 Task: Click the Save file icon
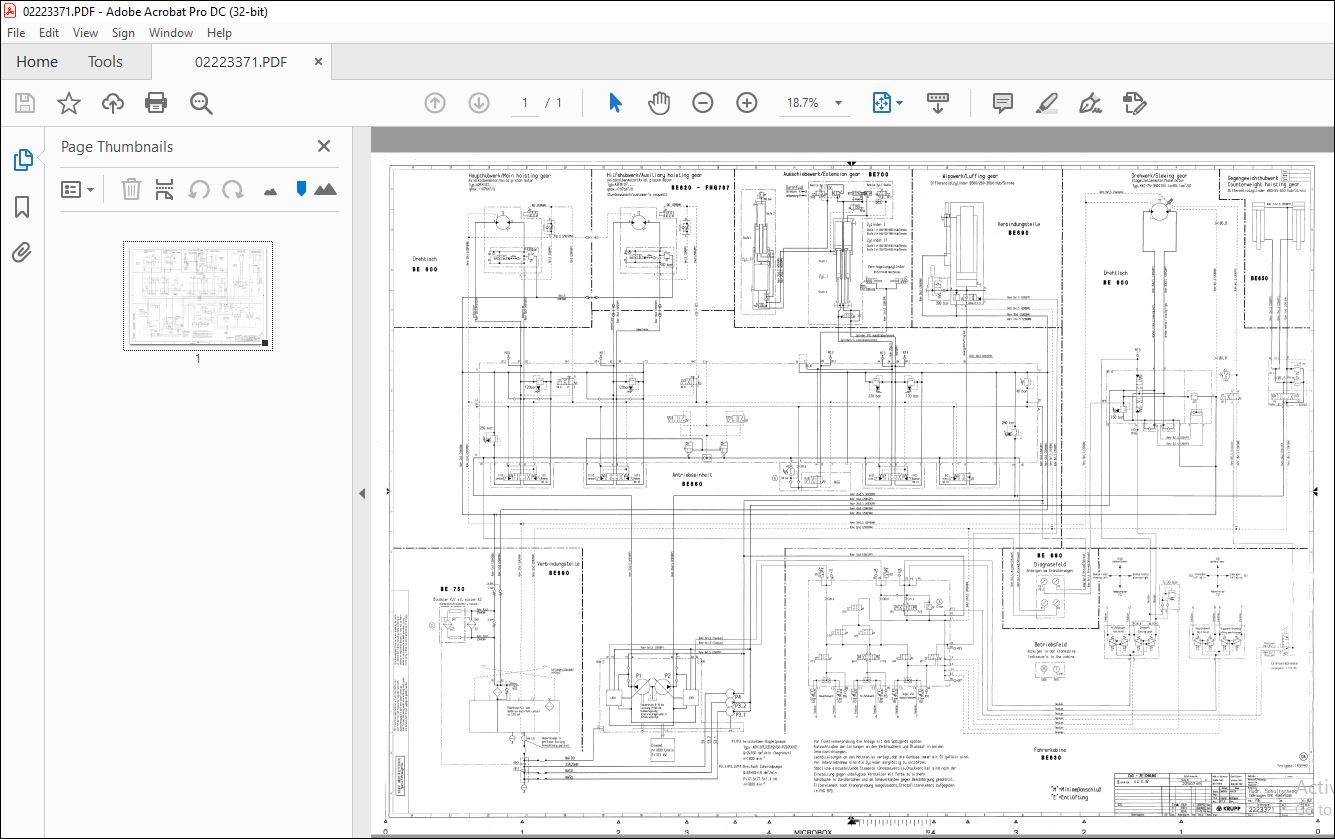(25, 103)
